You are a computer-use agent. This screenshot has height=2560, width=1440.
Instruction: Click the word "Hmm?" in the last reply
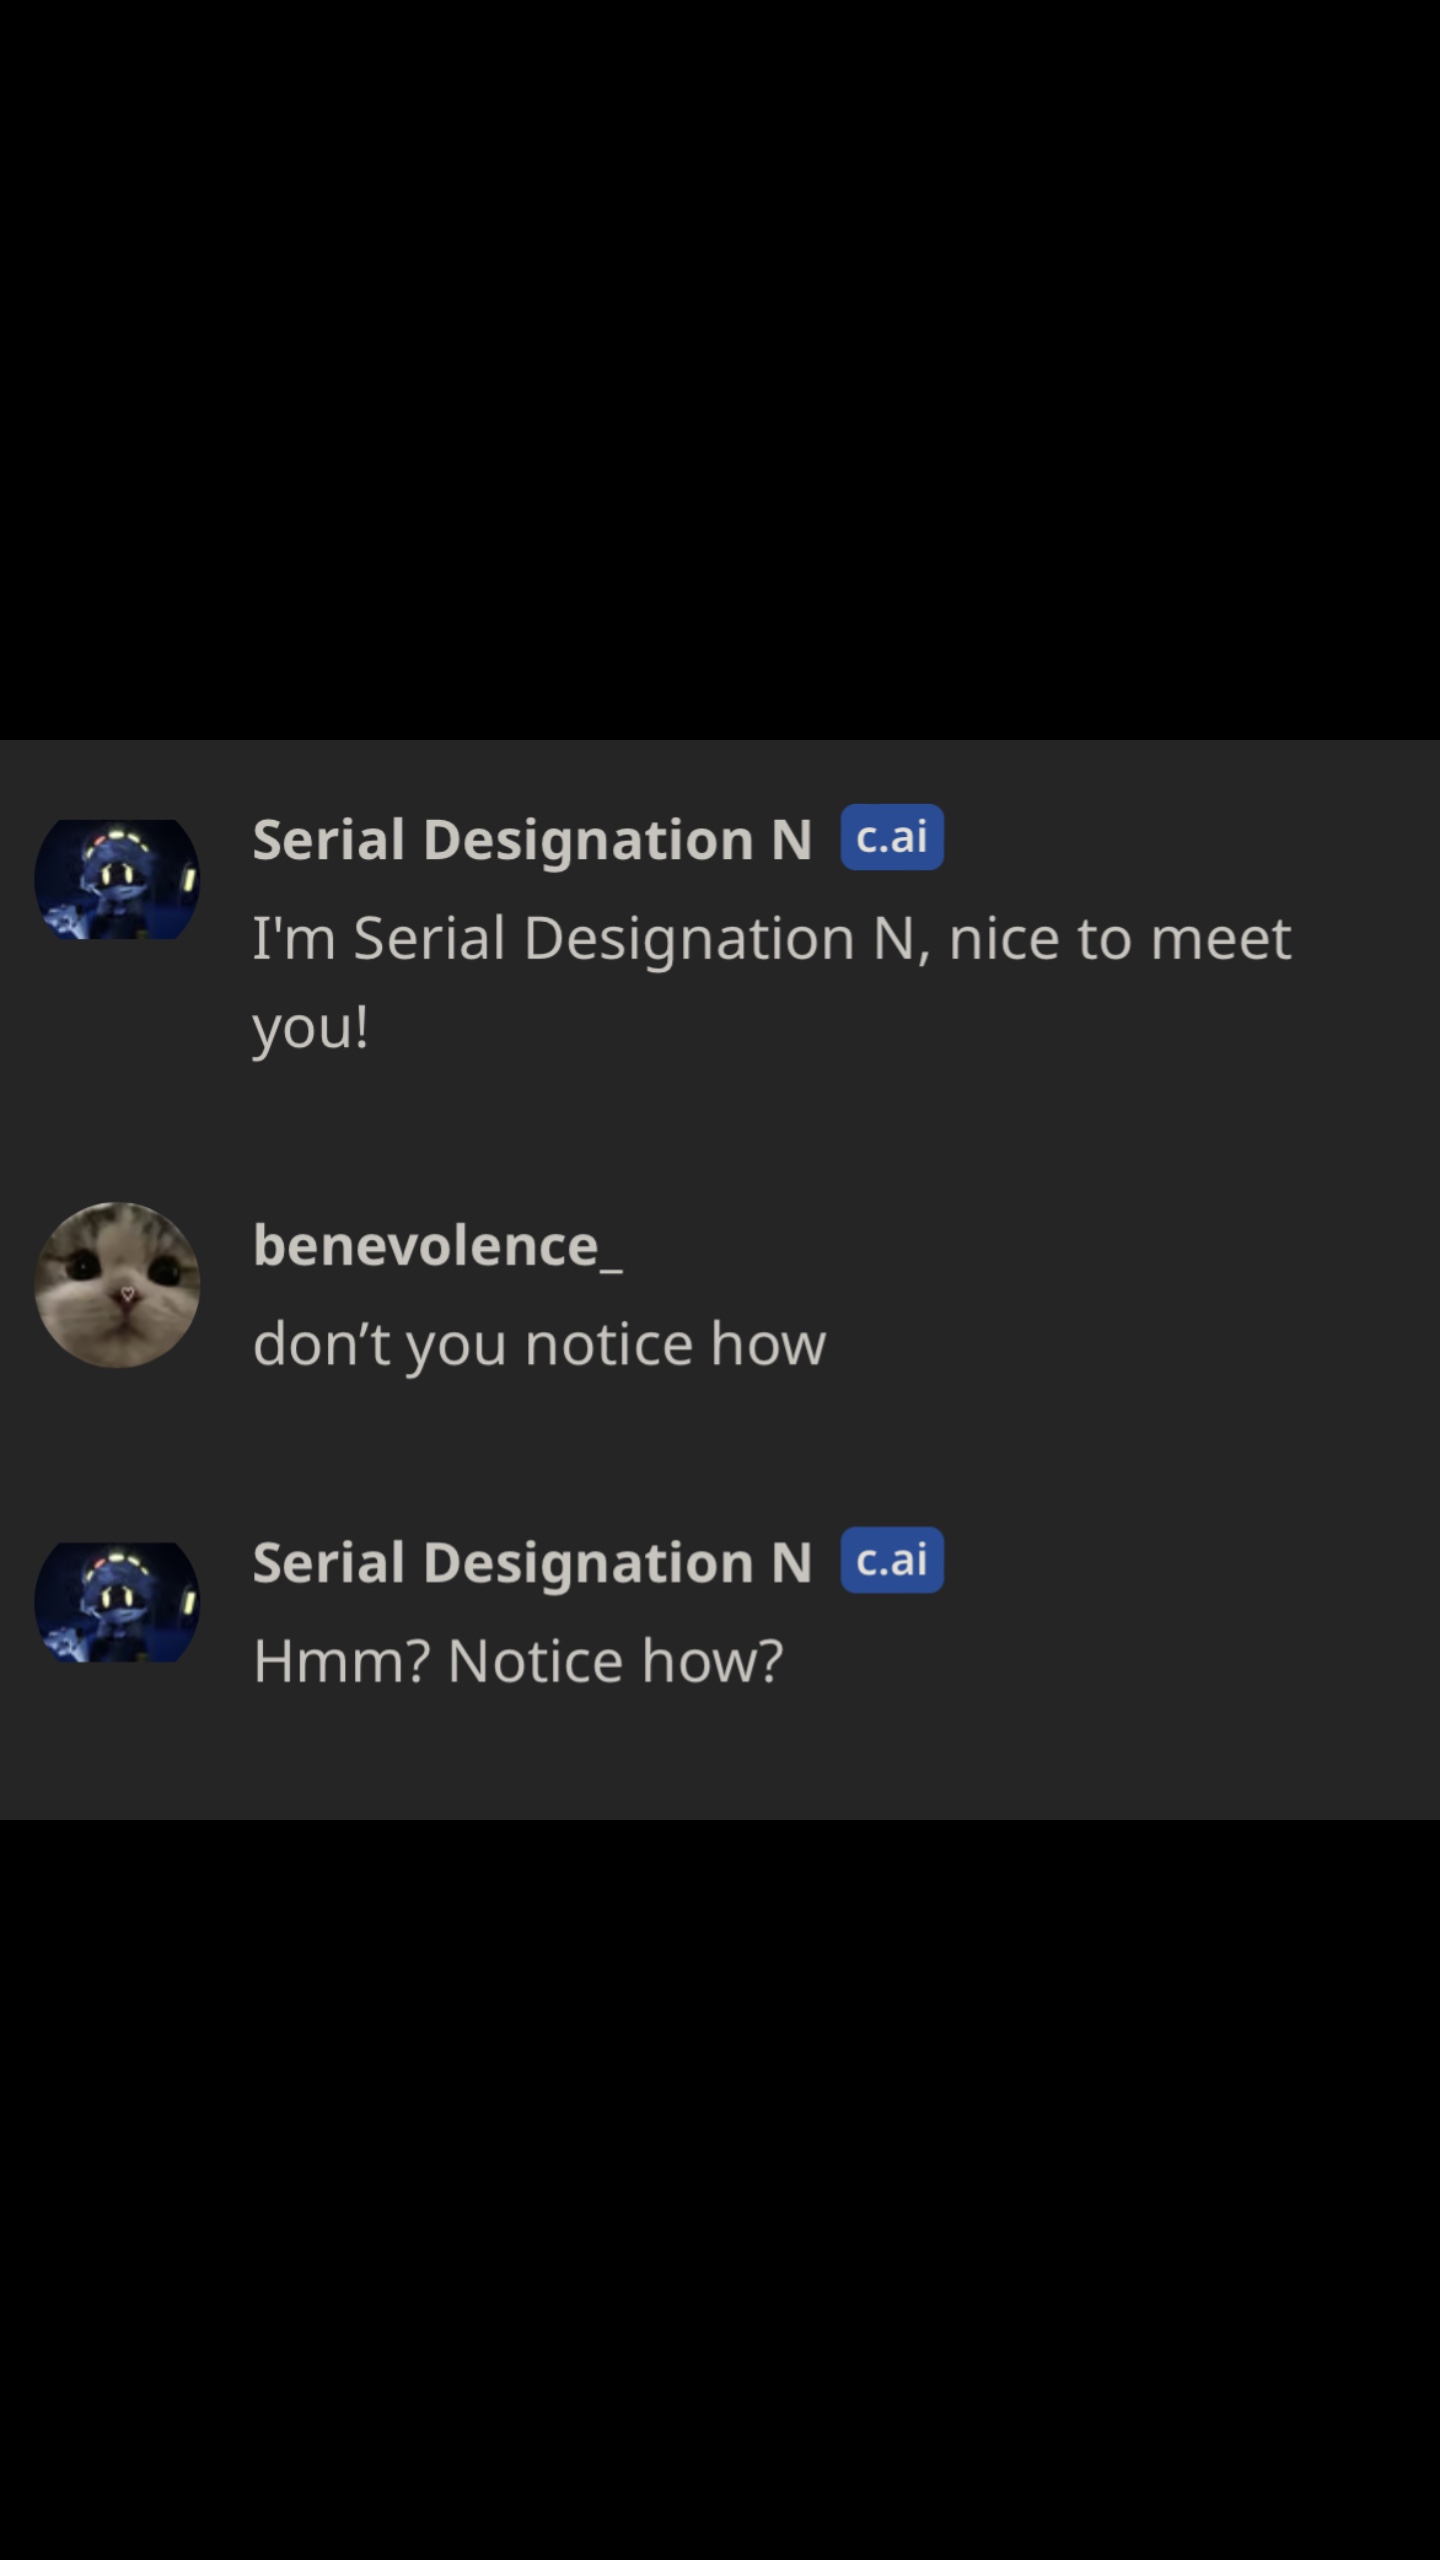(341, 1661)
